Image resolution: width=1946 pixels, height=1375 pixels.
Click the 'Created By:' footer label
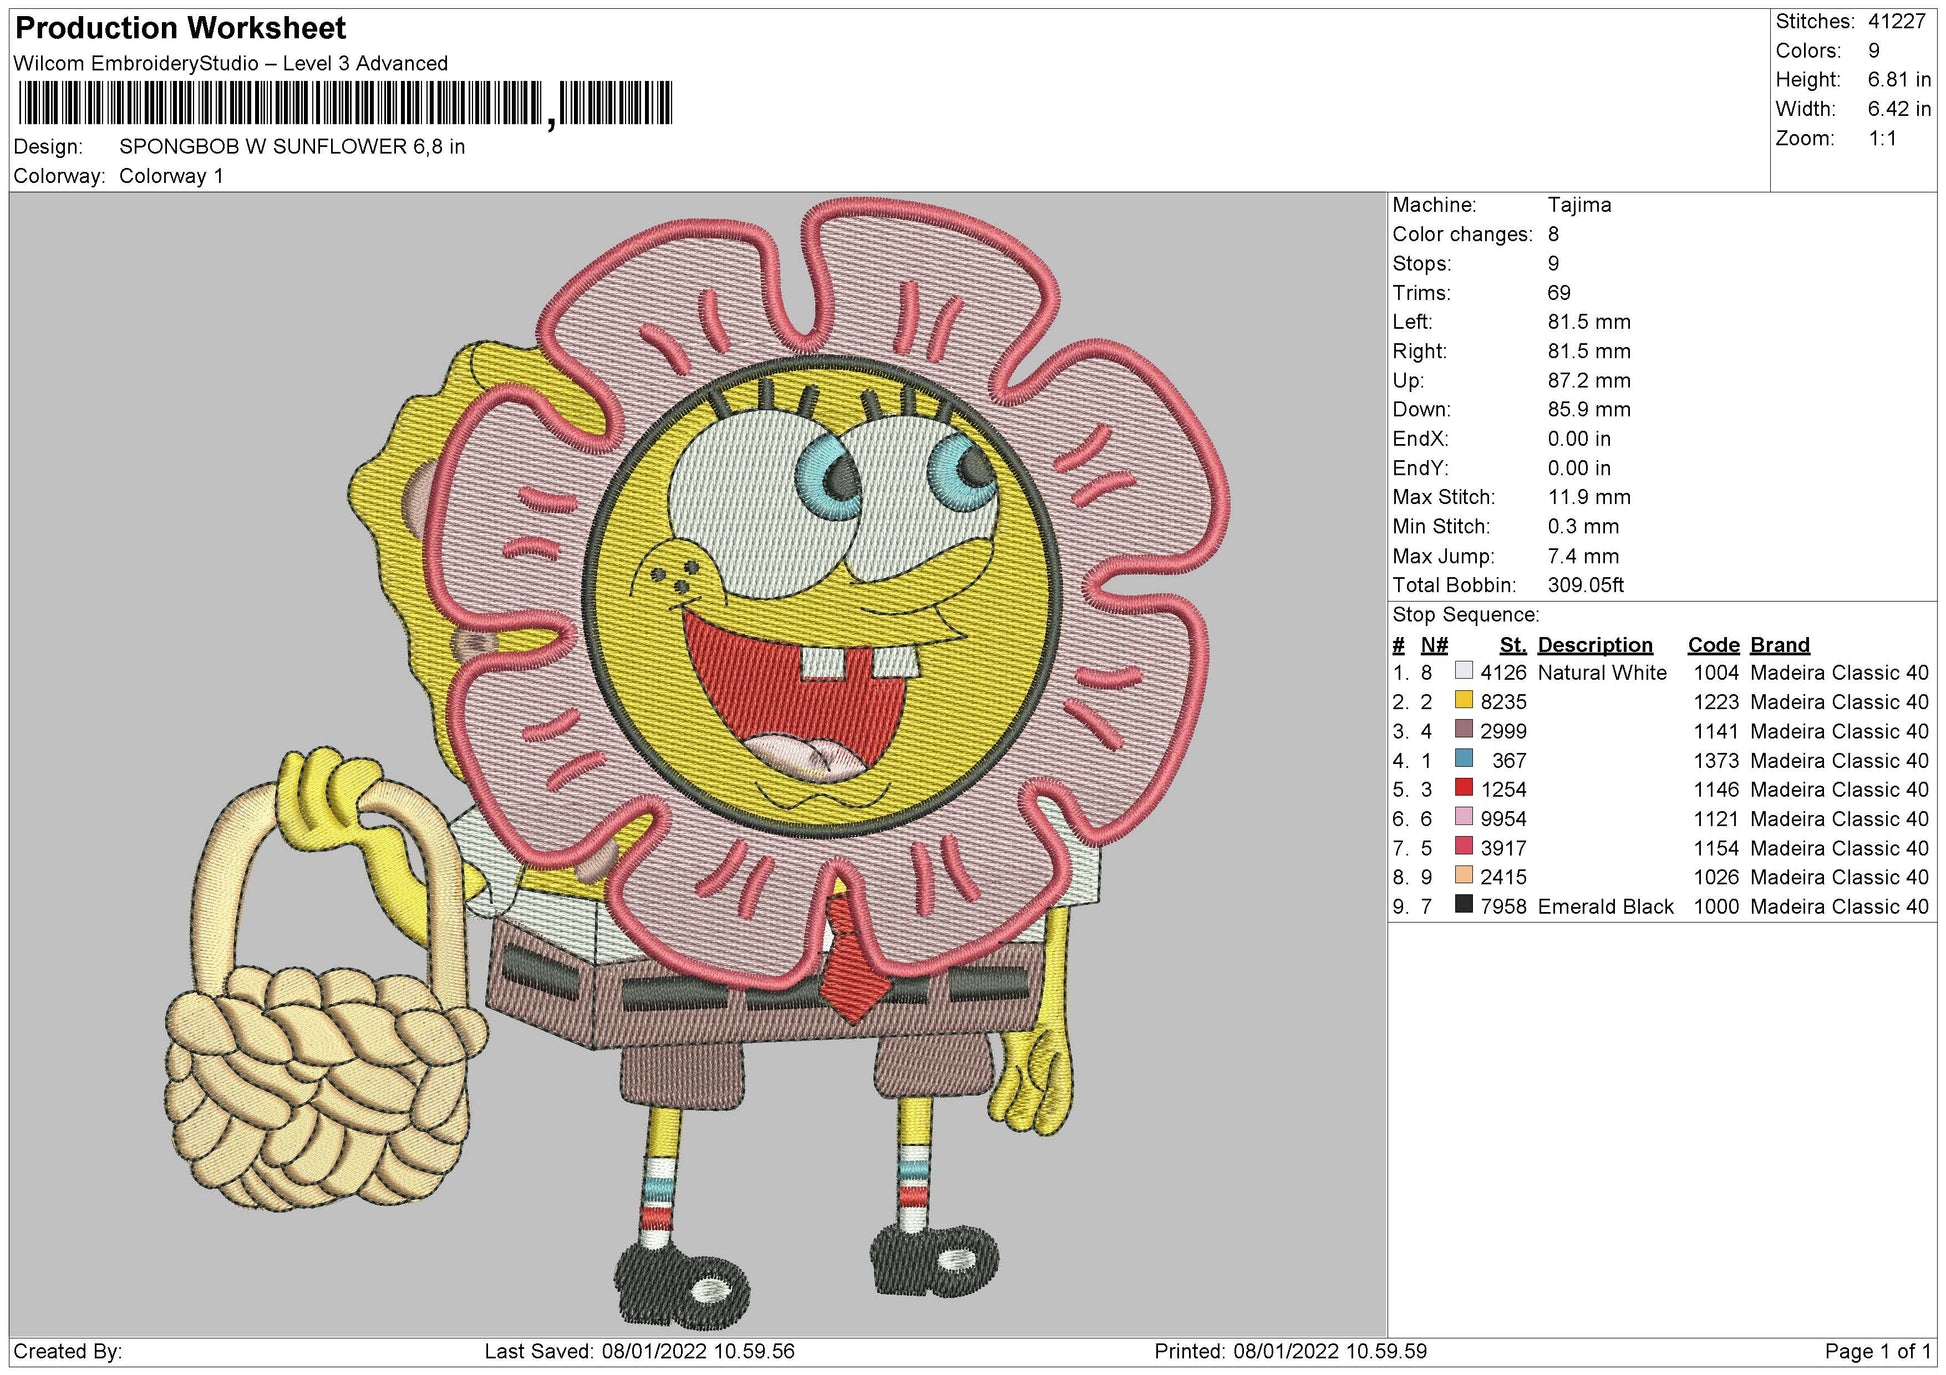coord(68,1352)
